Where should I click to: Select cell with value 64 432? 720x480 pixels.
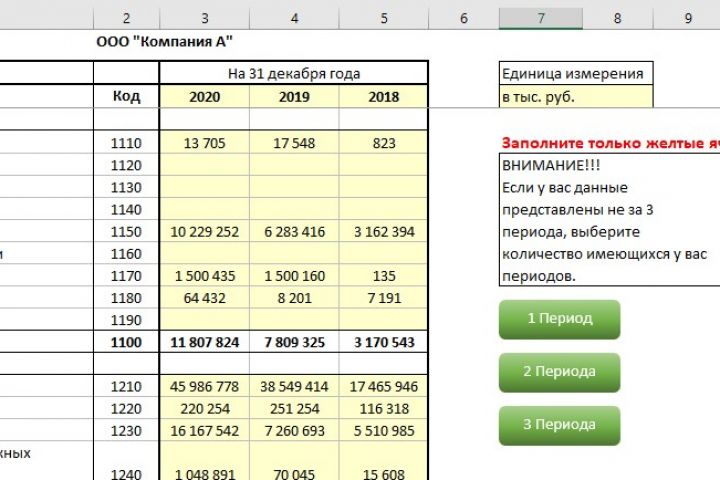click(204, 298)
